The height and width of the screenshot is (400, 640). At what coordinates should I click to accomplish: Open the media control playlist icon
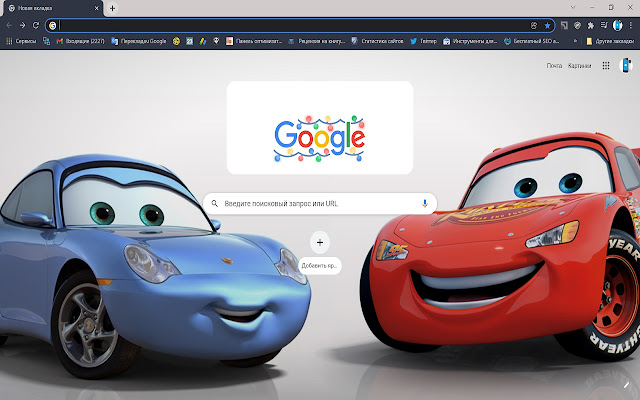pos(604,25)
